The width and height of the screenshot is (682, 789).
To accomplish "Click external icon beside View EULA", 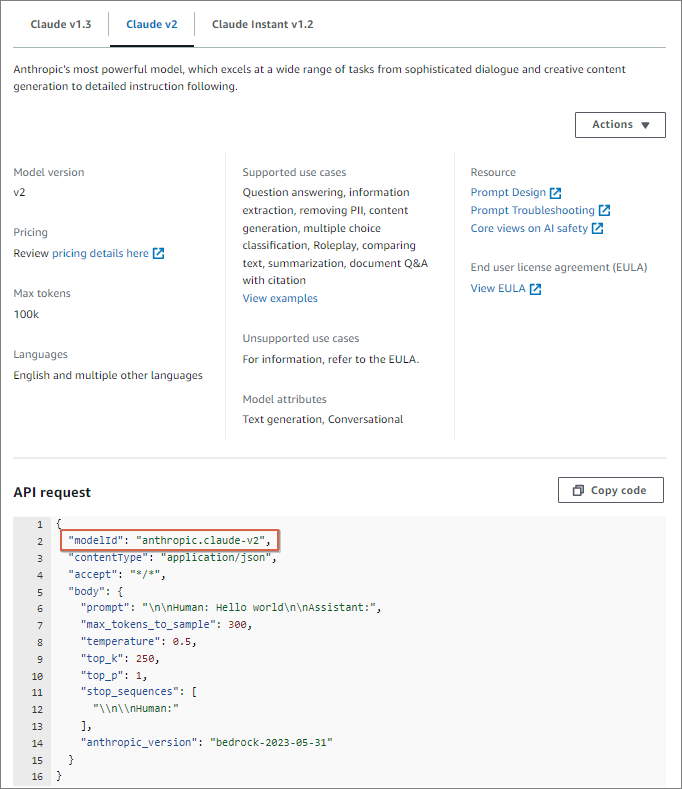I will [x=536, y=289].
